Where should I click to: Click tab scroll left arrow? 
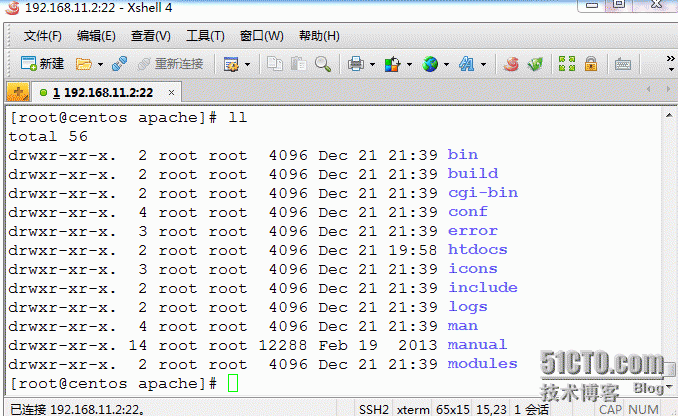coord(648,89)
